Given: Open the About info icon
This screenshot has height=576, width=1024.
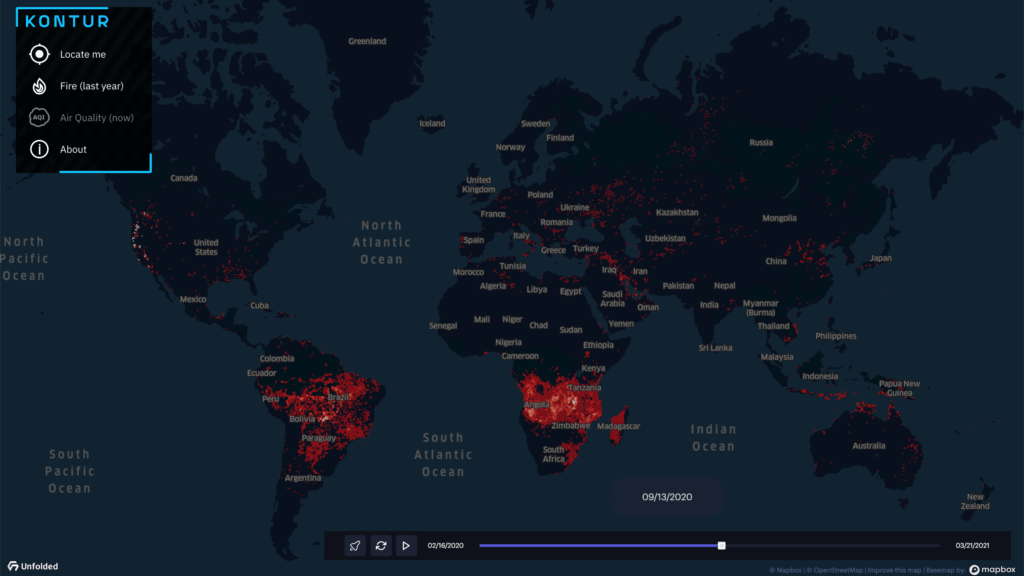Looking at the screenshot, I should coord(39,149).
